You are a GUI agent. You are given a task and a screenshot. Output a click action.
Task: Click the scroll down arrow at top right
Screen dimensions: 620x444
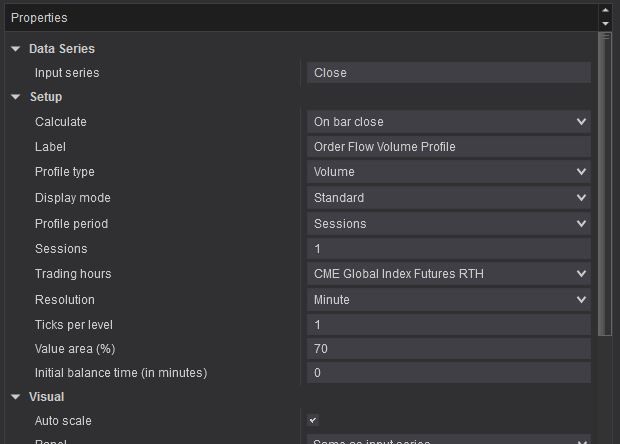tap(605, 22)
